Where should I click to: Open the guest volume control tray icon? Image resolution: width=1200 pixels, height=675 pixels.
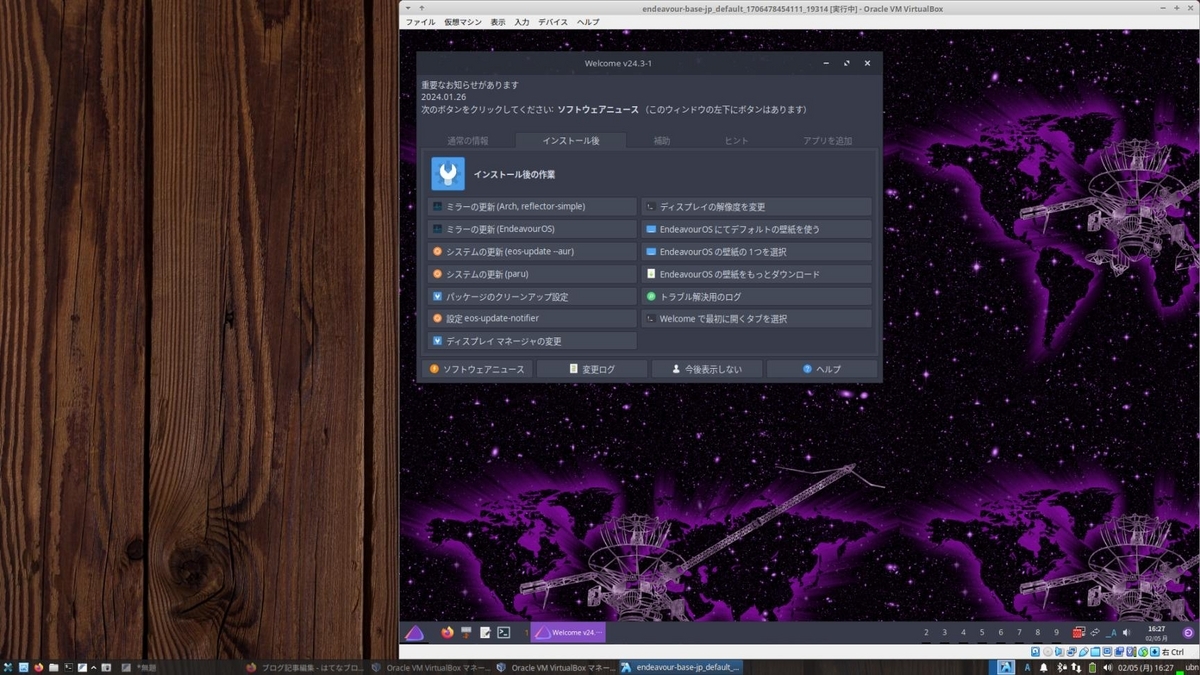pyautogui.click(x=1128, y=632)
